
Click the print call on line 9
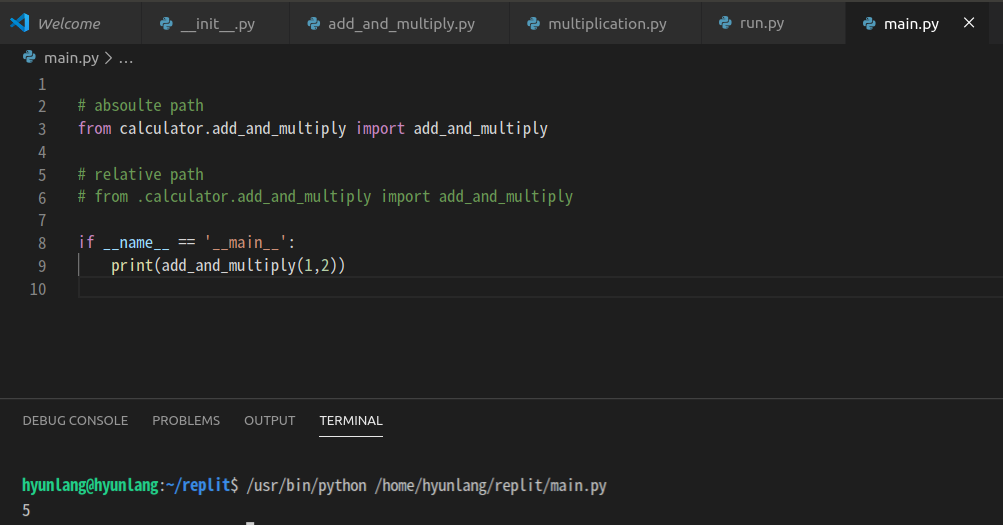(x=228, y=265)
